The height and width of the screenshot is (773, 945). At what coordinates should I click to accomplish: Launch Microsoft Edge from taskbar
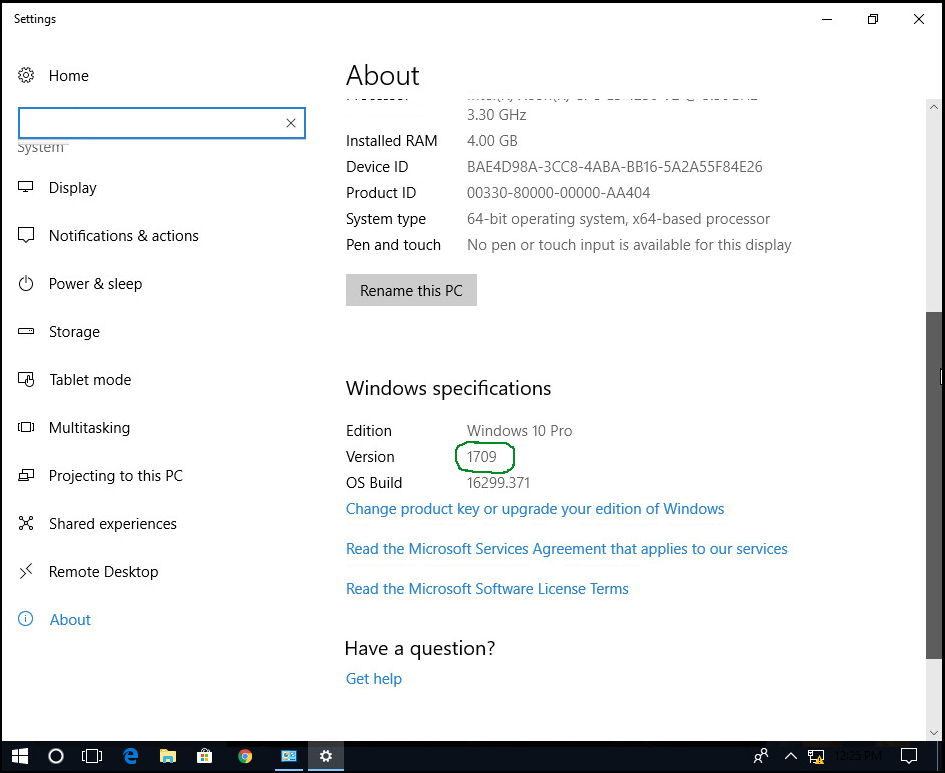(131, 756)
